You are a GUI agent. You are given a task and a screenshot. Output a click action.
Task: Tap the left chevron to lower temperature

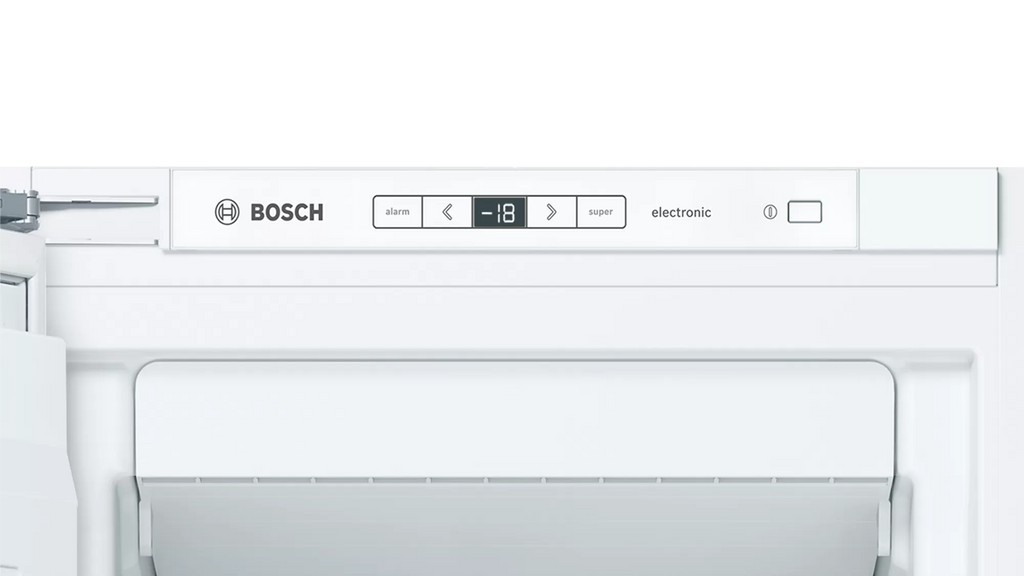447,212
